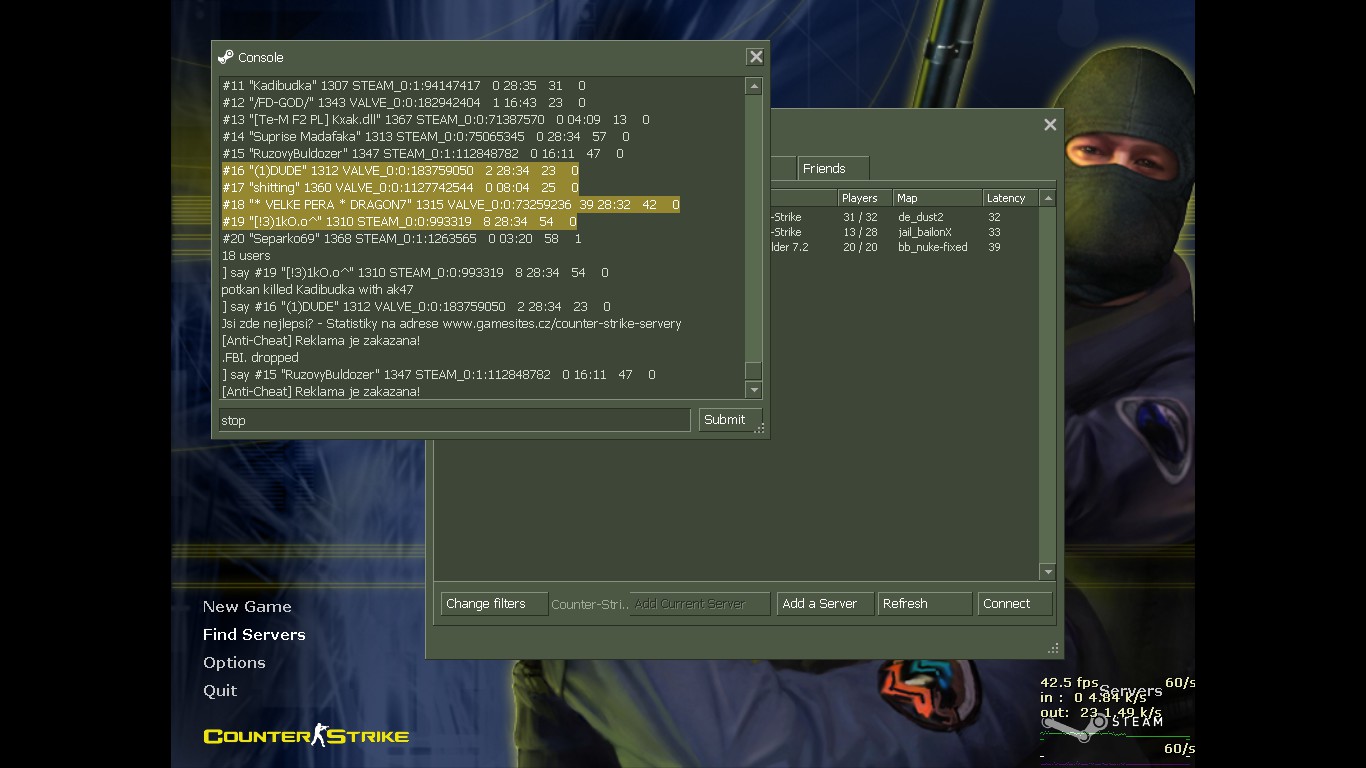Close the Console window
Image resolution: width=1366 pixels, height=768 pixels.
756,57
